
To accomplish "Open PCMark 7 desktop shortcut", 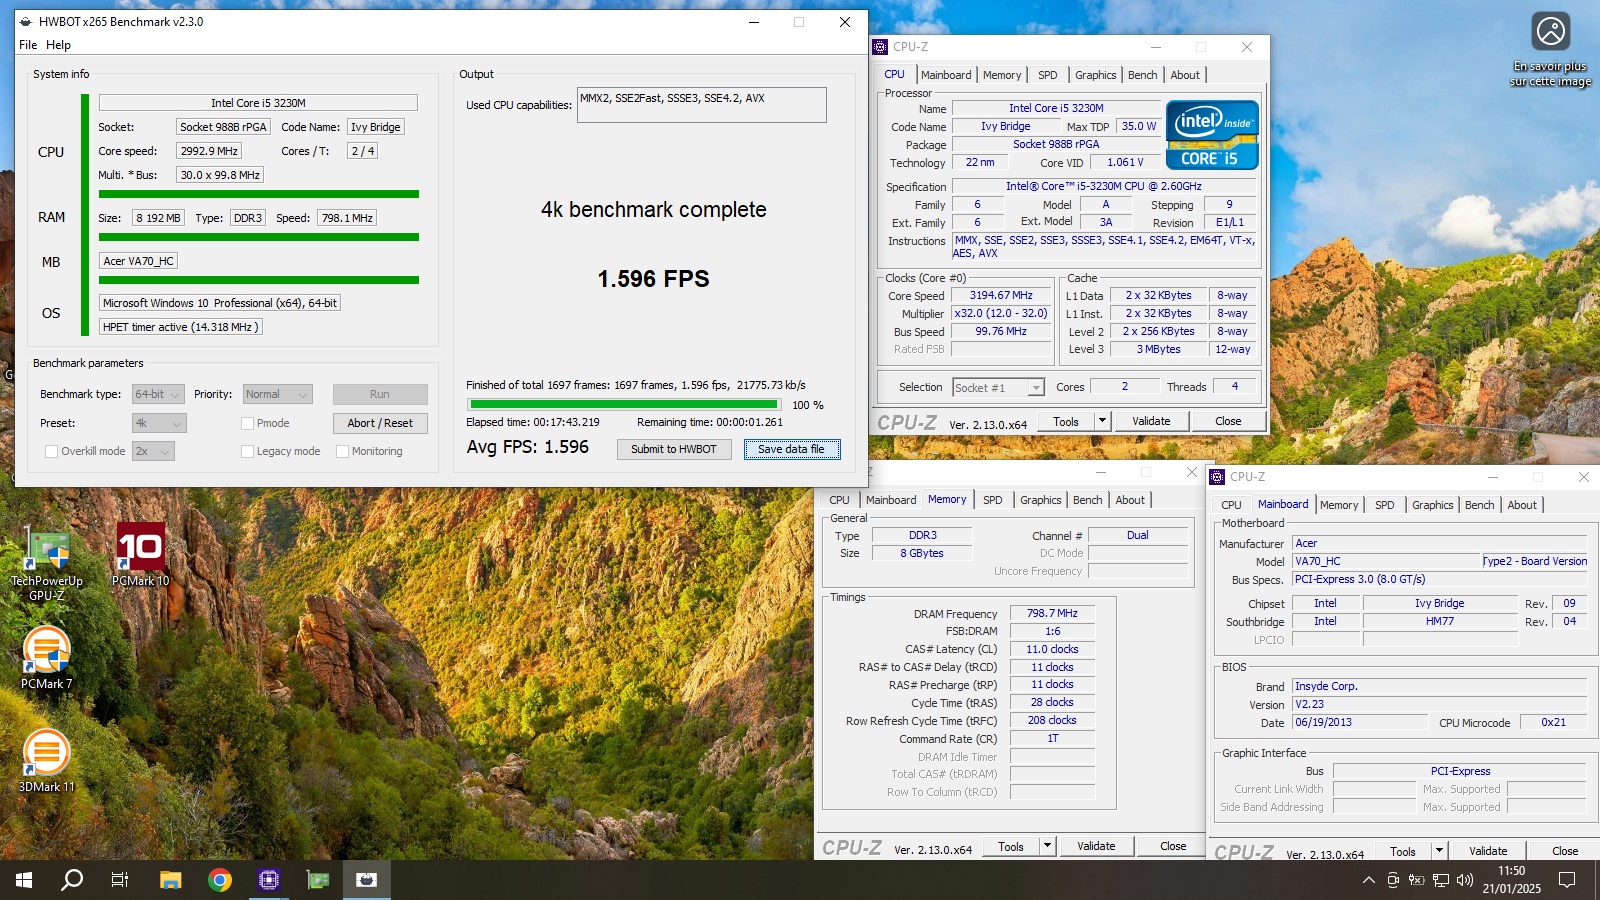I will tap(46, 657).
